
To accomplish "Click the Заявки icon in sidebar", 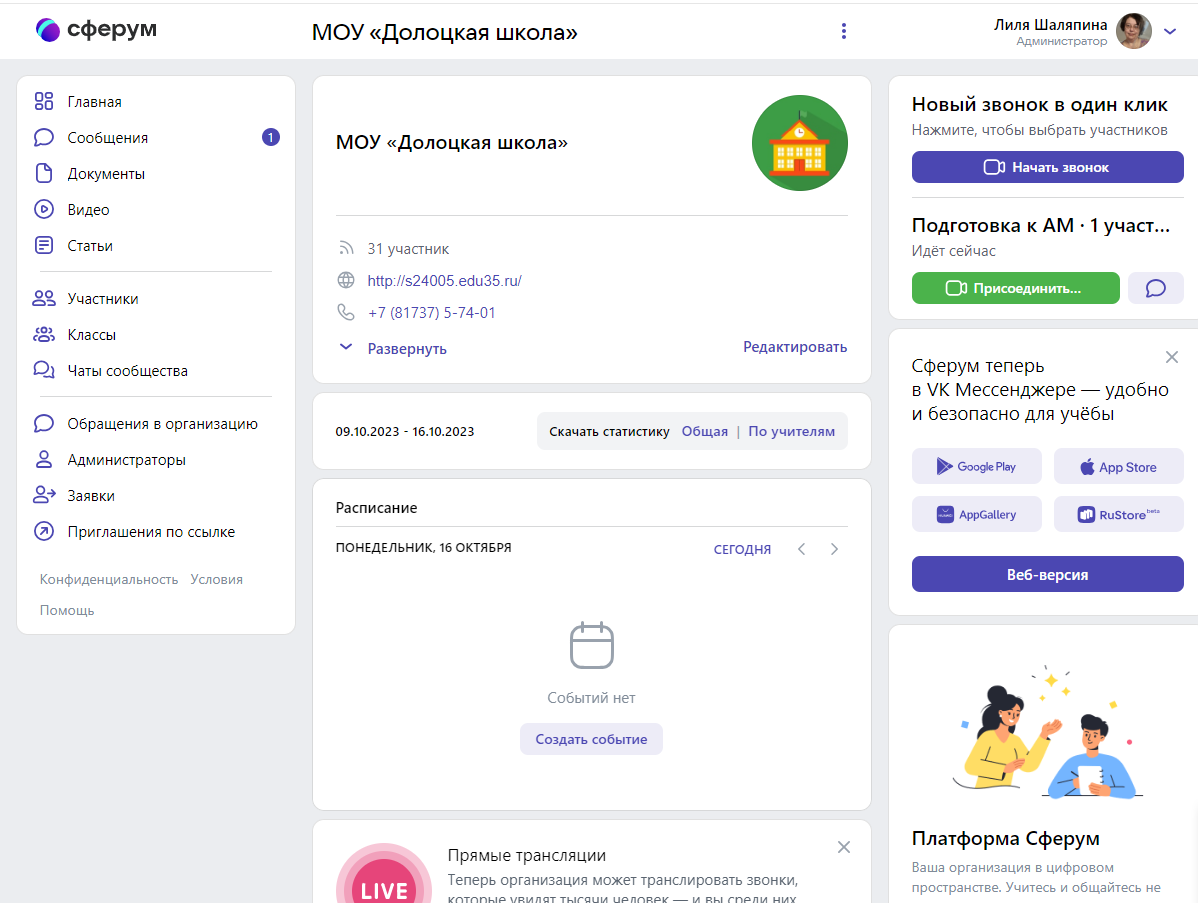I will (x=44, y=496).
